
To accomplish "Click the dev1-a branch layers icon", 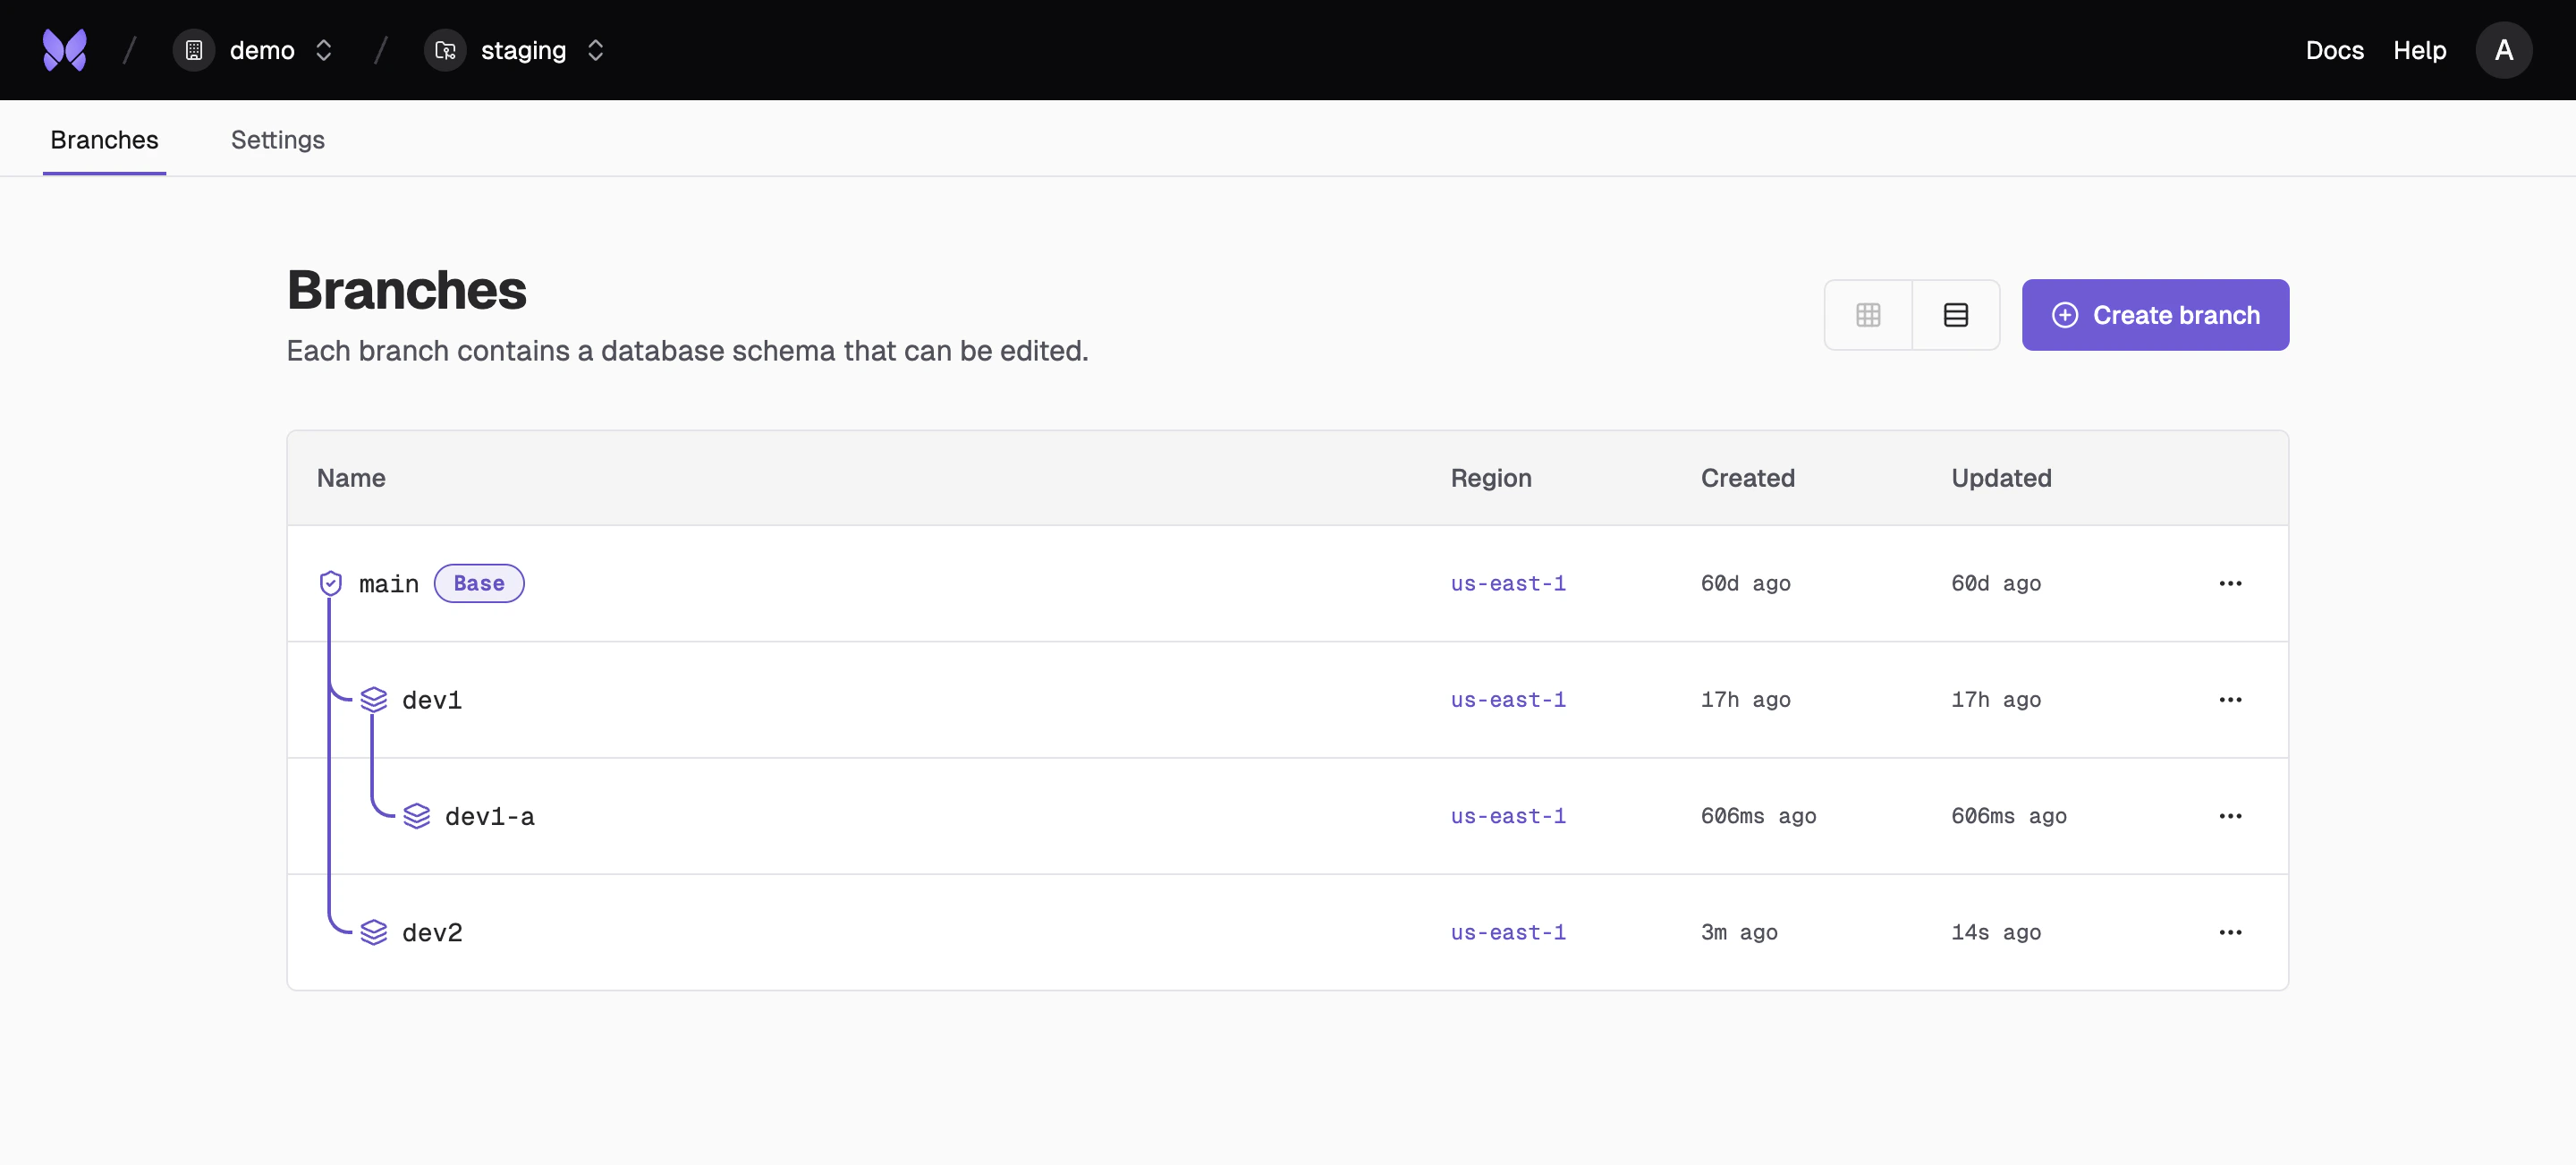I will pyautogui.click(x=417, y=815).
